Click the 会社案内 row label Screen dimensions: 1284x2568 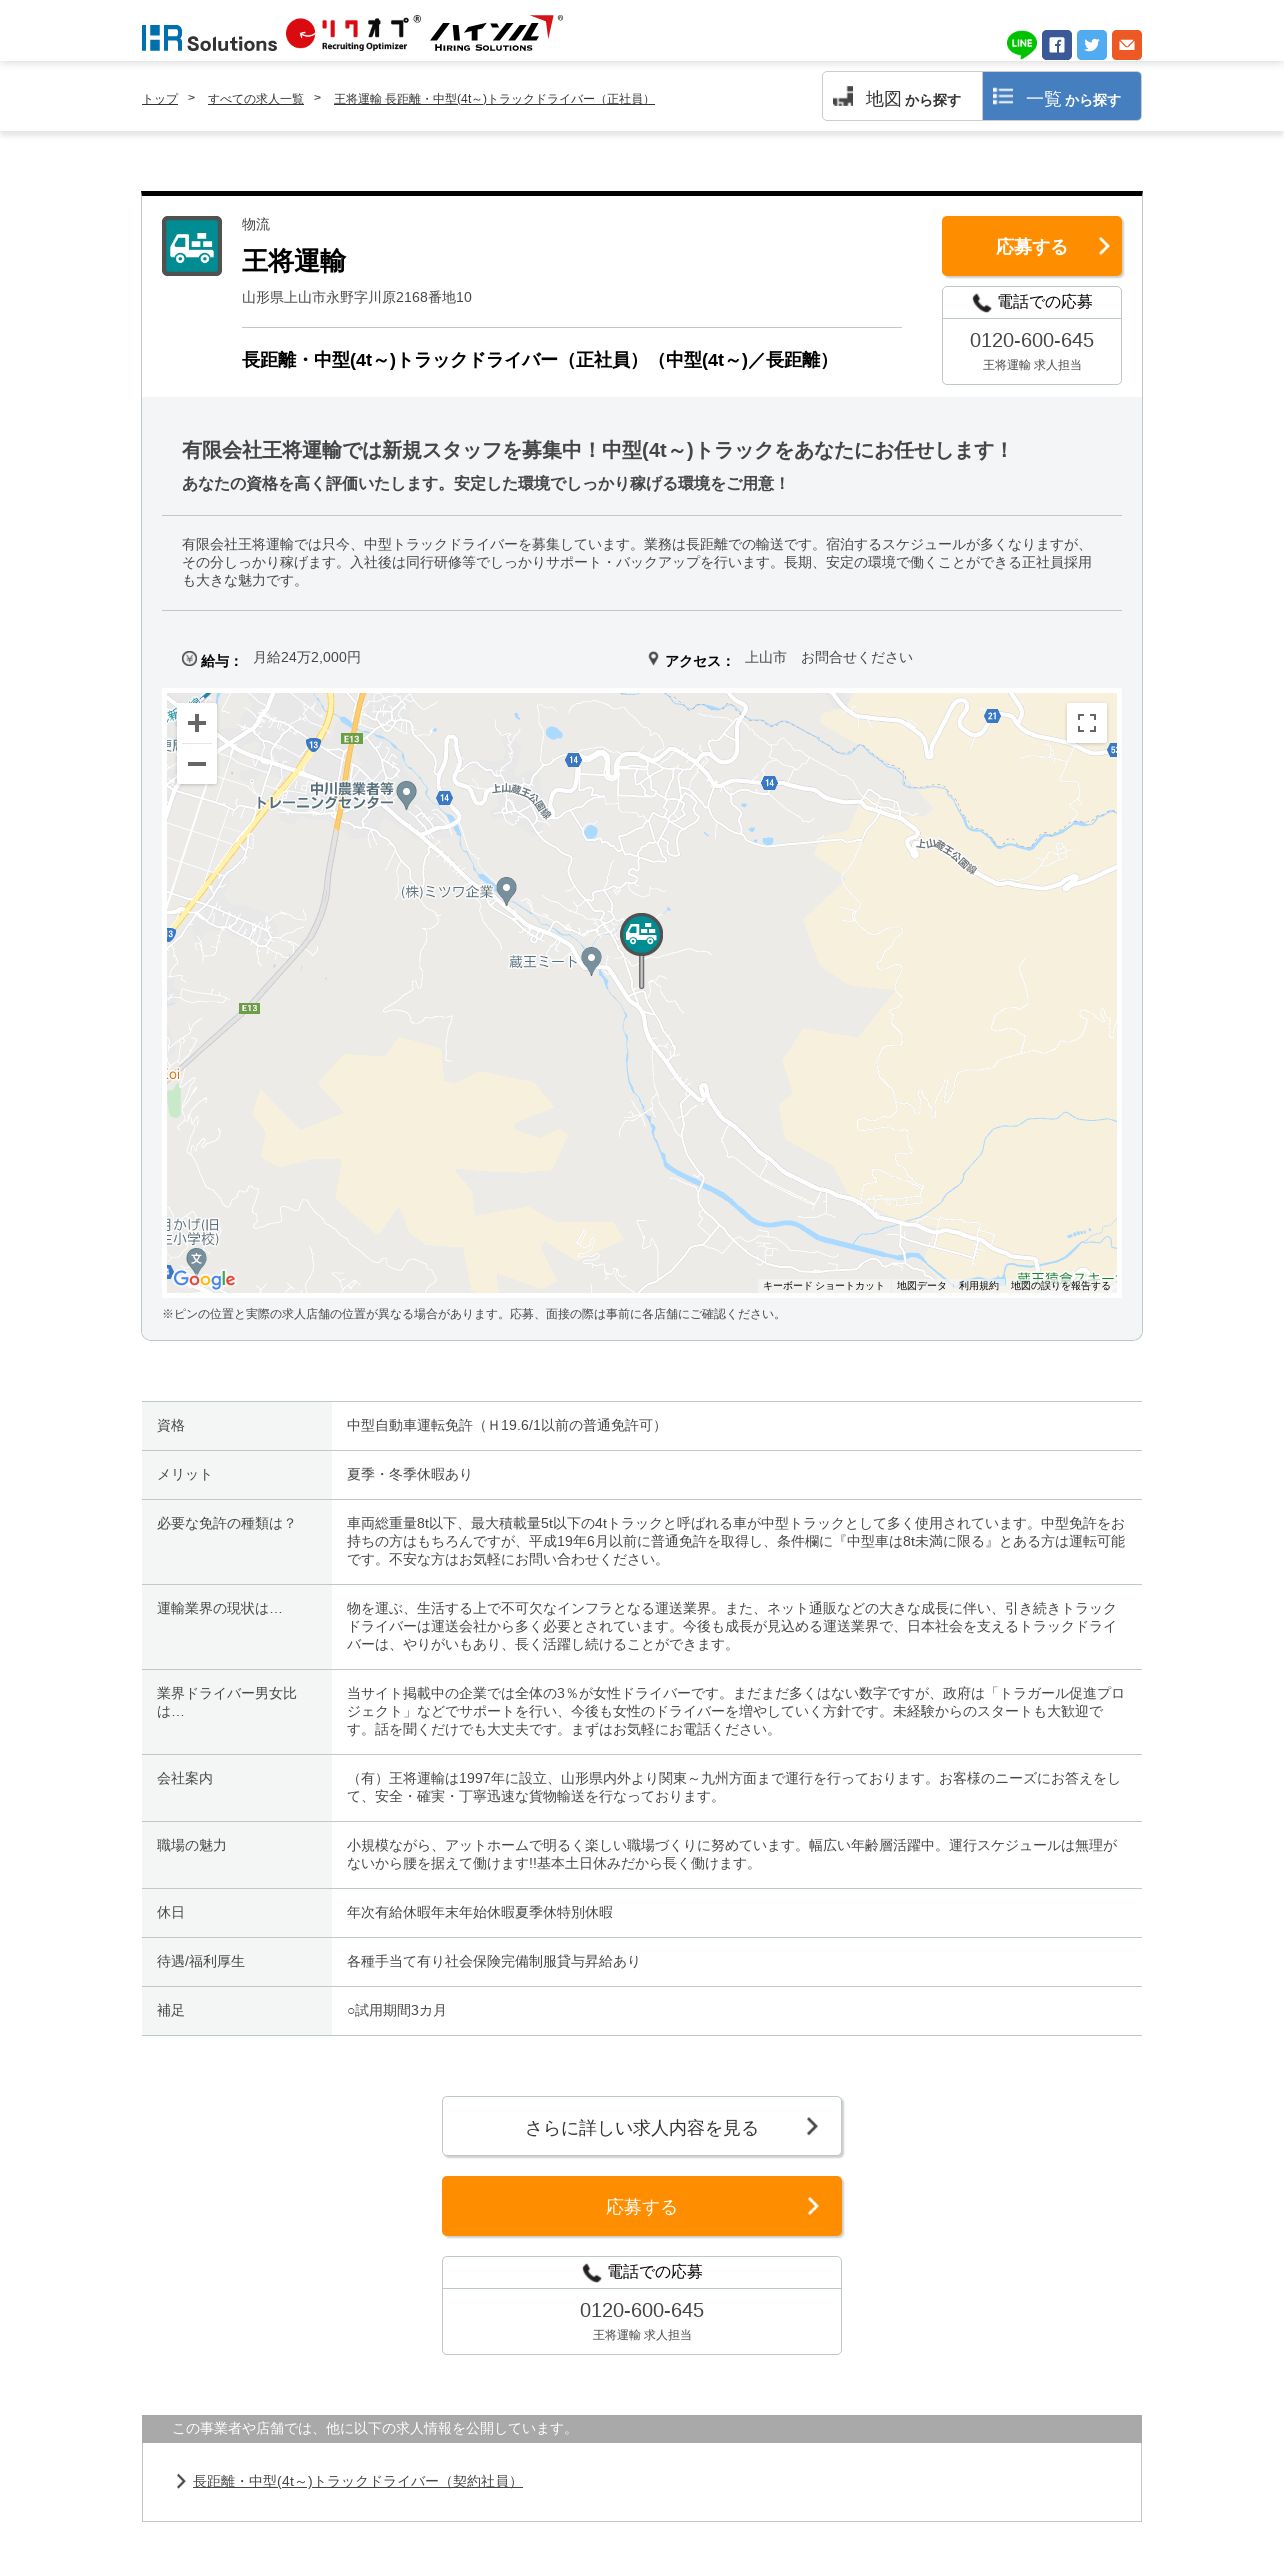click(x=185, y=1778)
